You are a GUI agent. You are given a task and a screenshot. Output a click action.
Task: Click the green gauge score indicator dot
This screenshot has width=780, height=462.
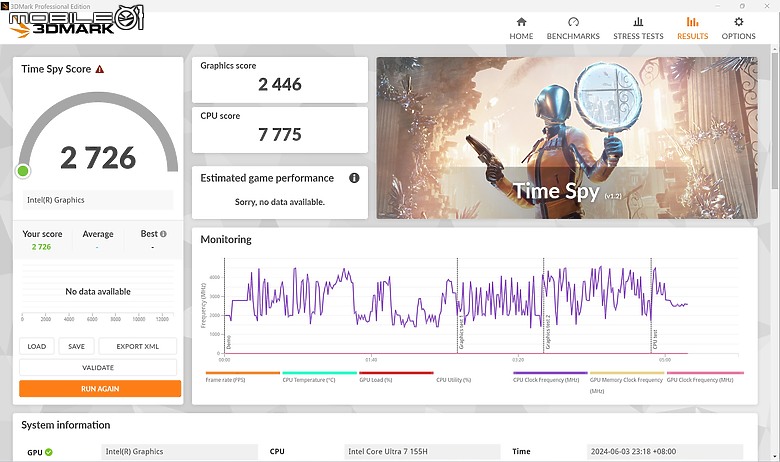tap(23, 171)
